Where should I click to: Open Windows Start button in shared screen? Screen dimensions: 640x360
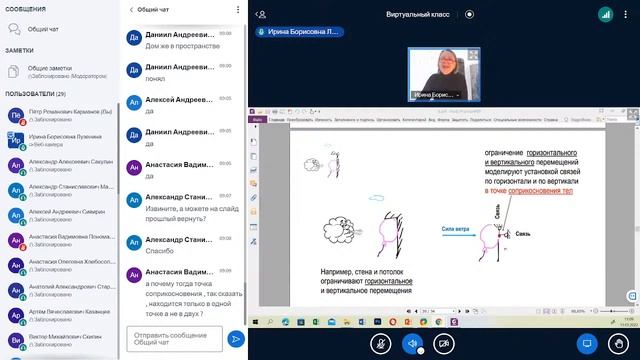pyautogui.click(x=255, y=322)
